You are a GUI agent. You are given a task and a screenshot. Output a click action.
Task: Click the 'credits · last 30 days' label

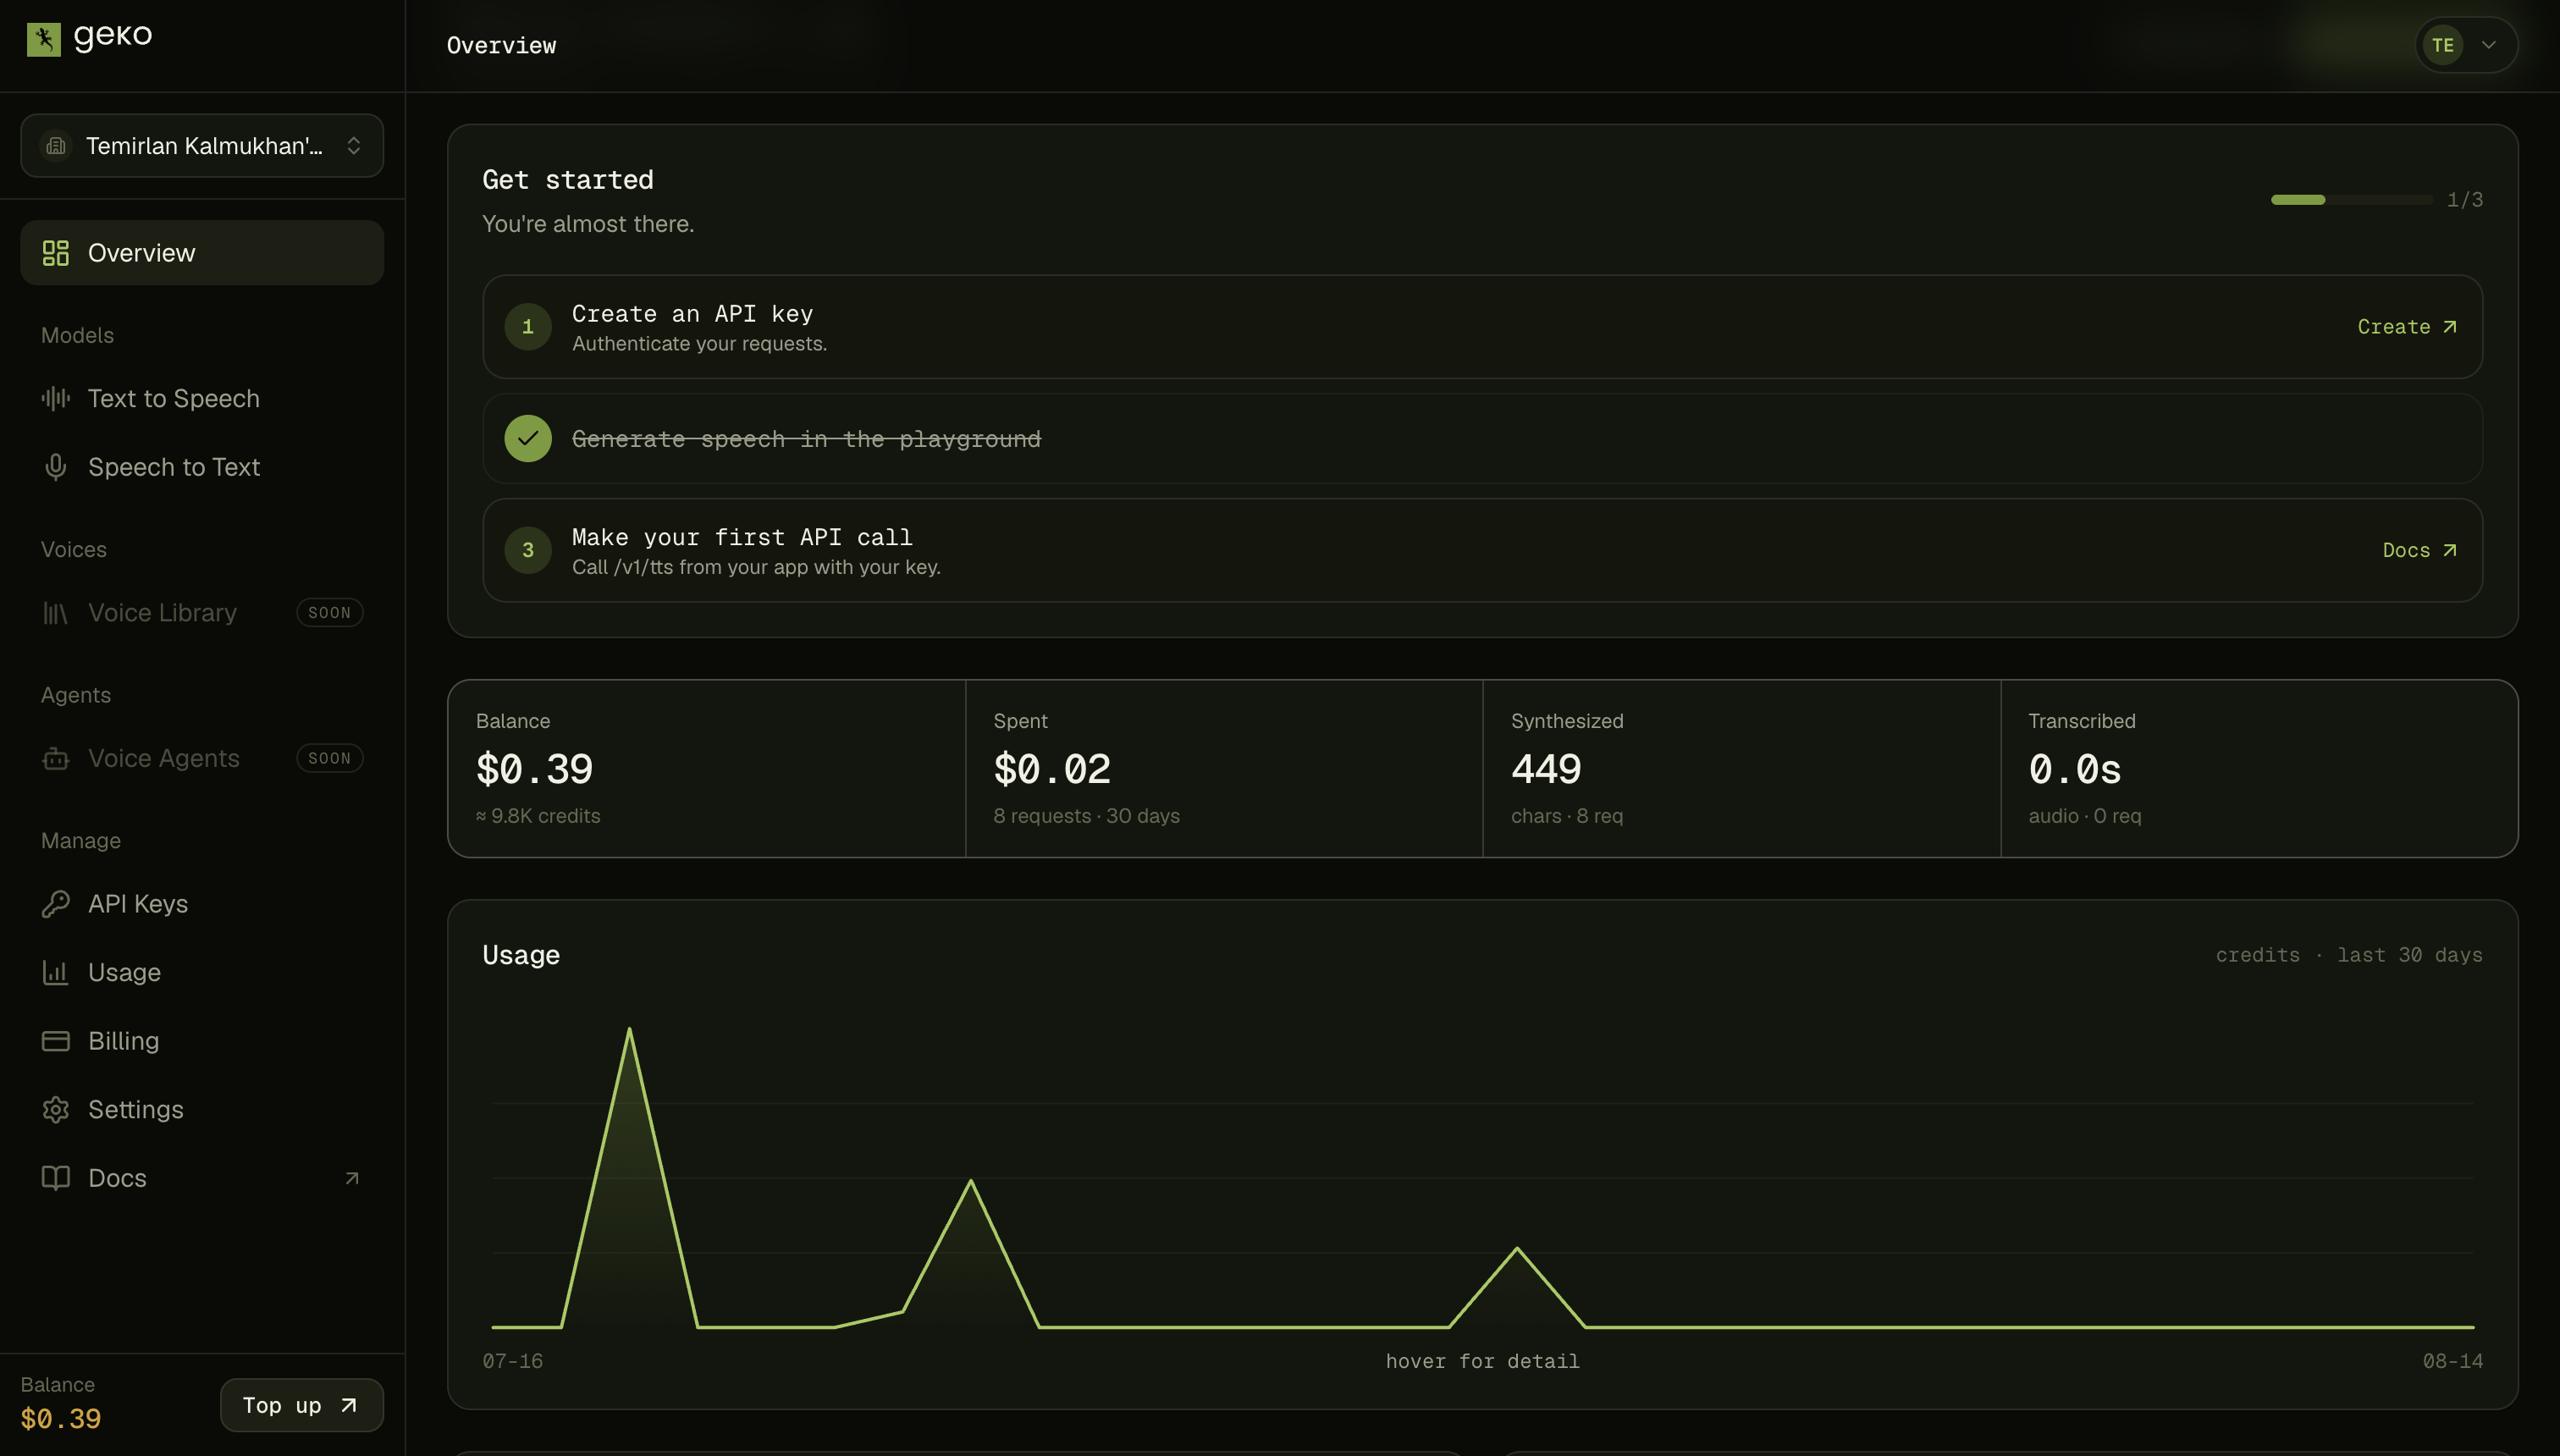pos(2349,955)
